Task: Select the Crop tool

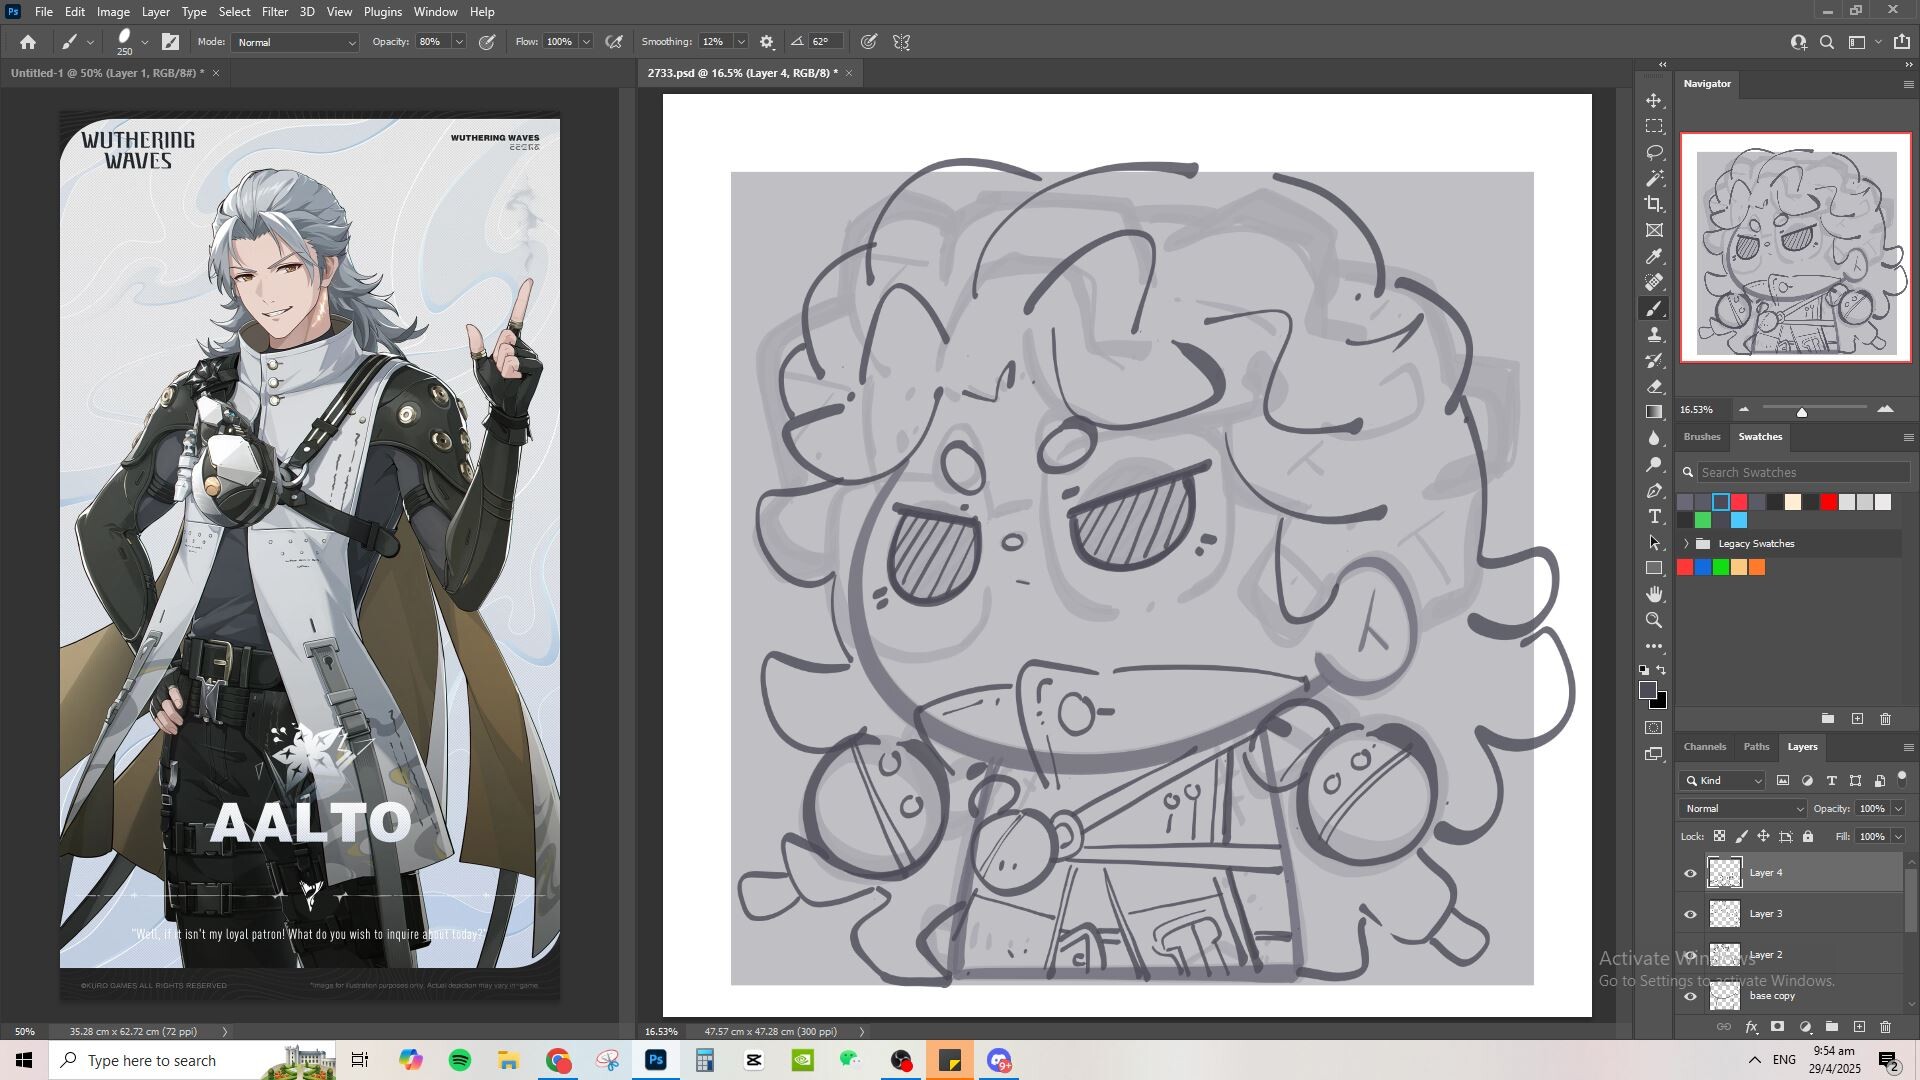Action: pyautogui.click(x=1655, y=205)
